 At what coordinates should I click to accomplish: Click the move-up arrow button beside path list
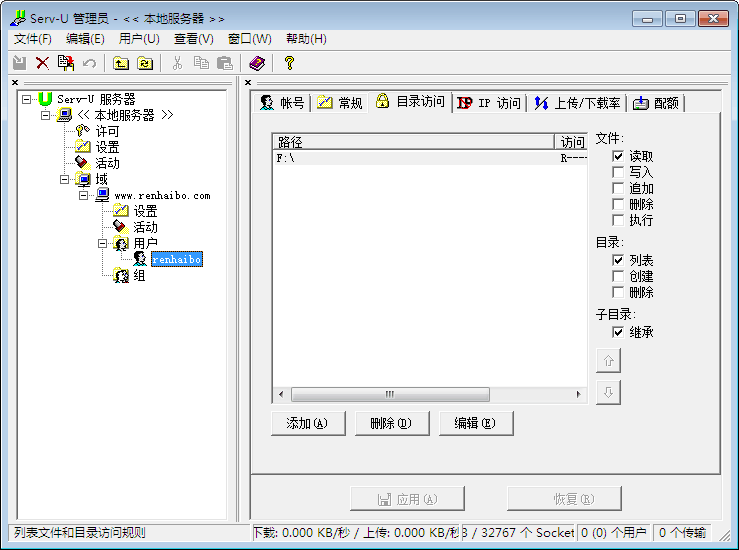point(608,360)
